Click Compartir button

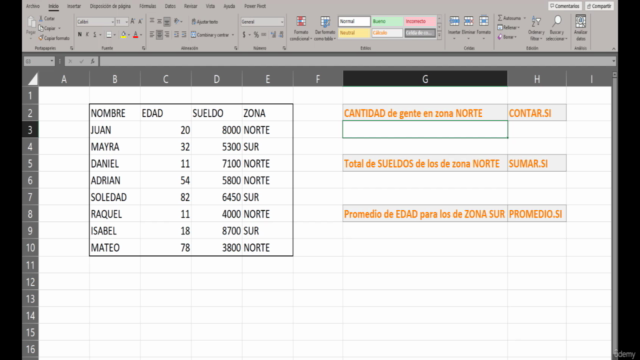pyautogui.click(x=599, y=6)
